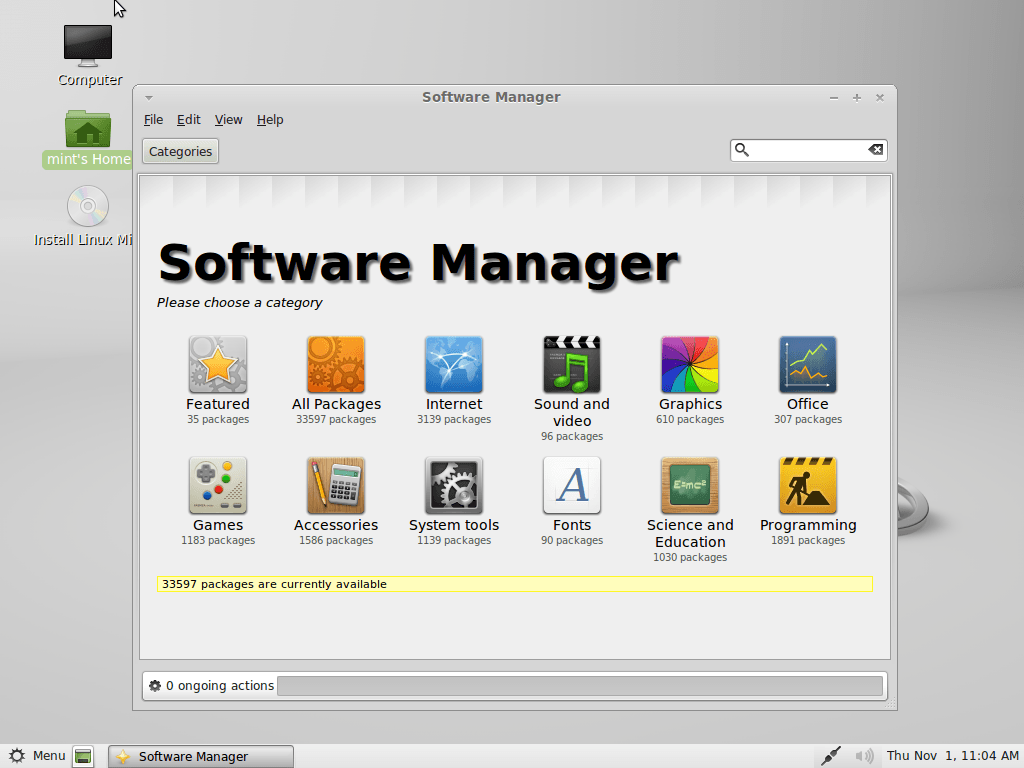Open the window menu arrow in title bar

tap(149, 98)
